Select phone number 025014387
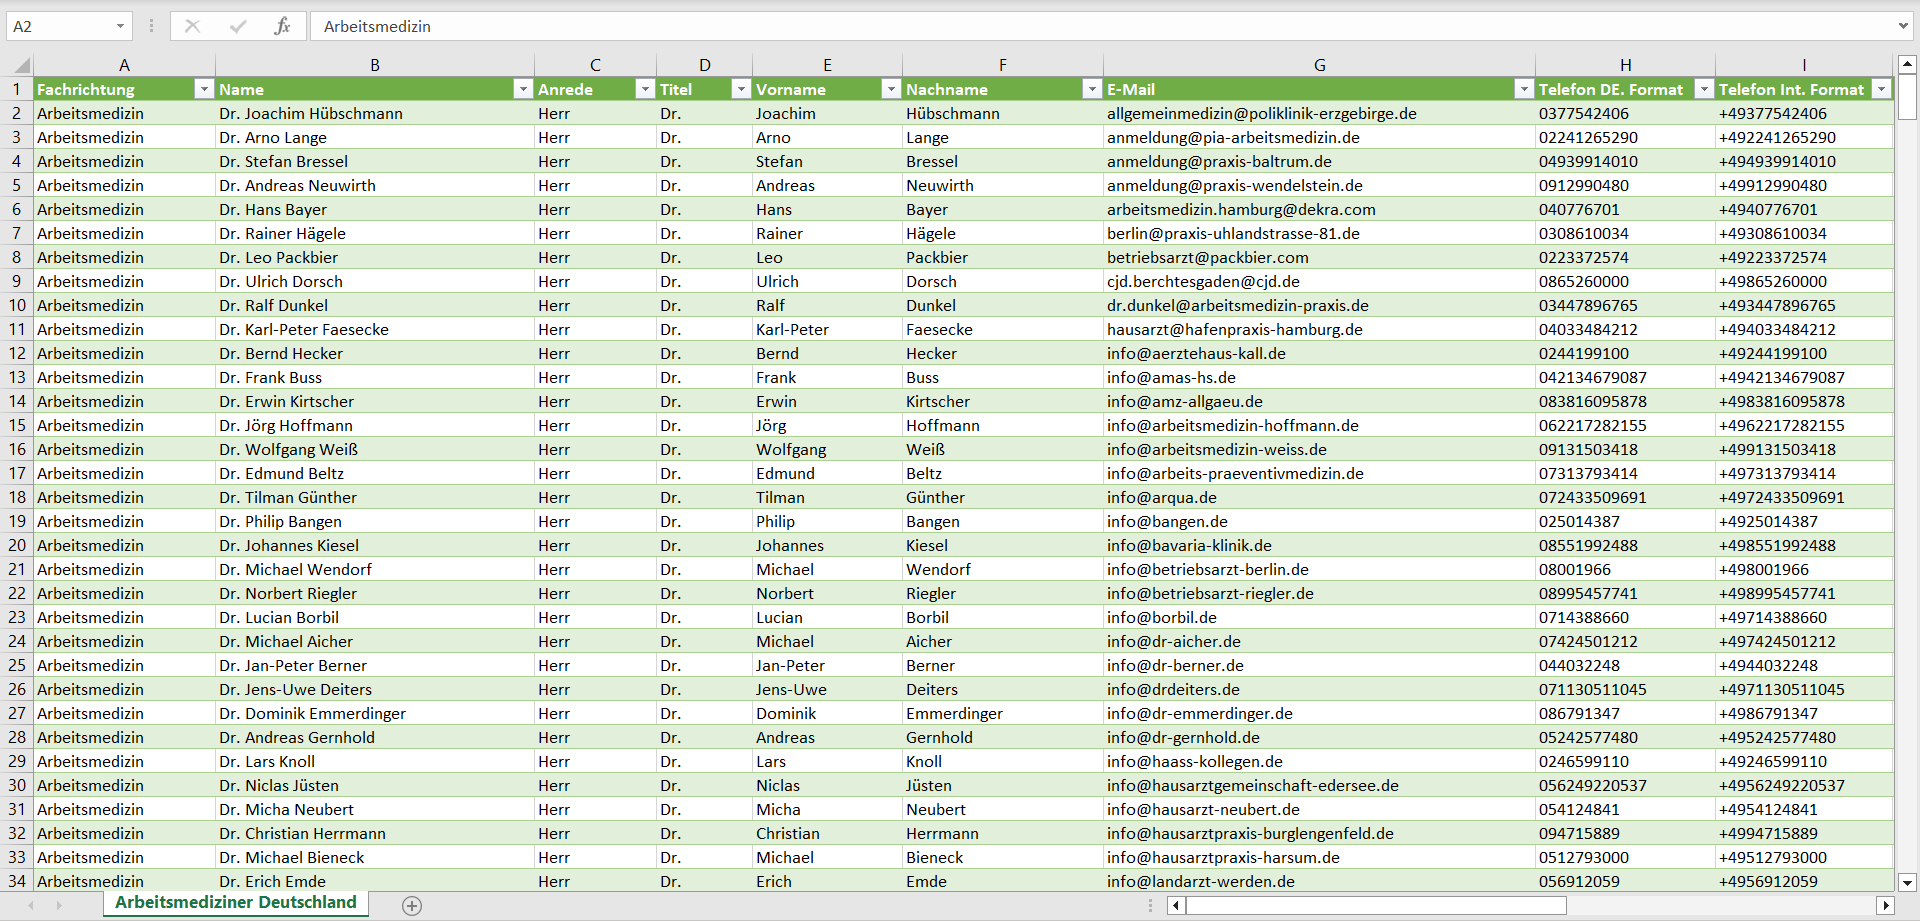The image size is (1920, 921). coord(1625,521)
